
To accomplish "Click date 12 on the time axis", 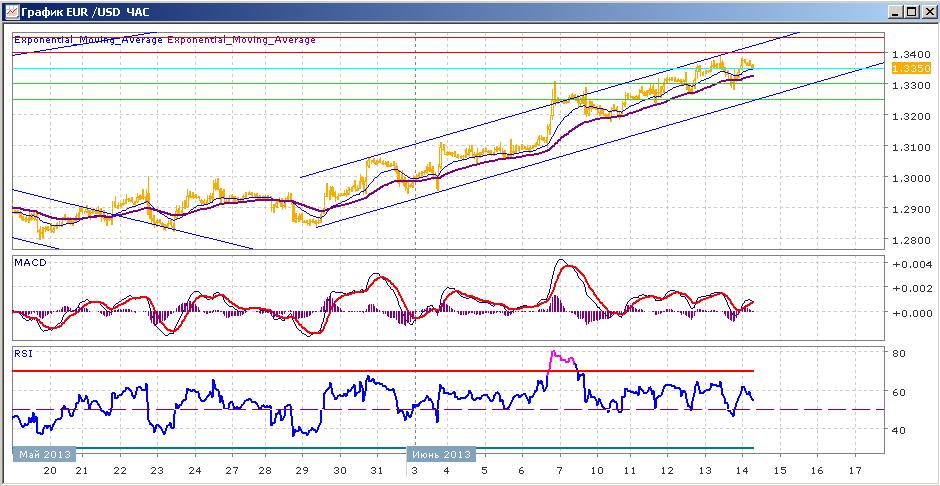I will [x=667, y=470].
